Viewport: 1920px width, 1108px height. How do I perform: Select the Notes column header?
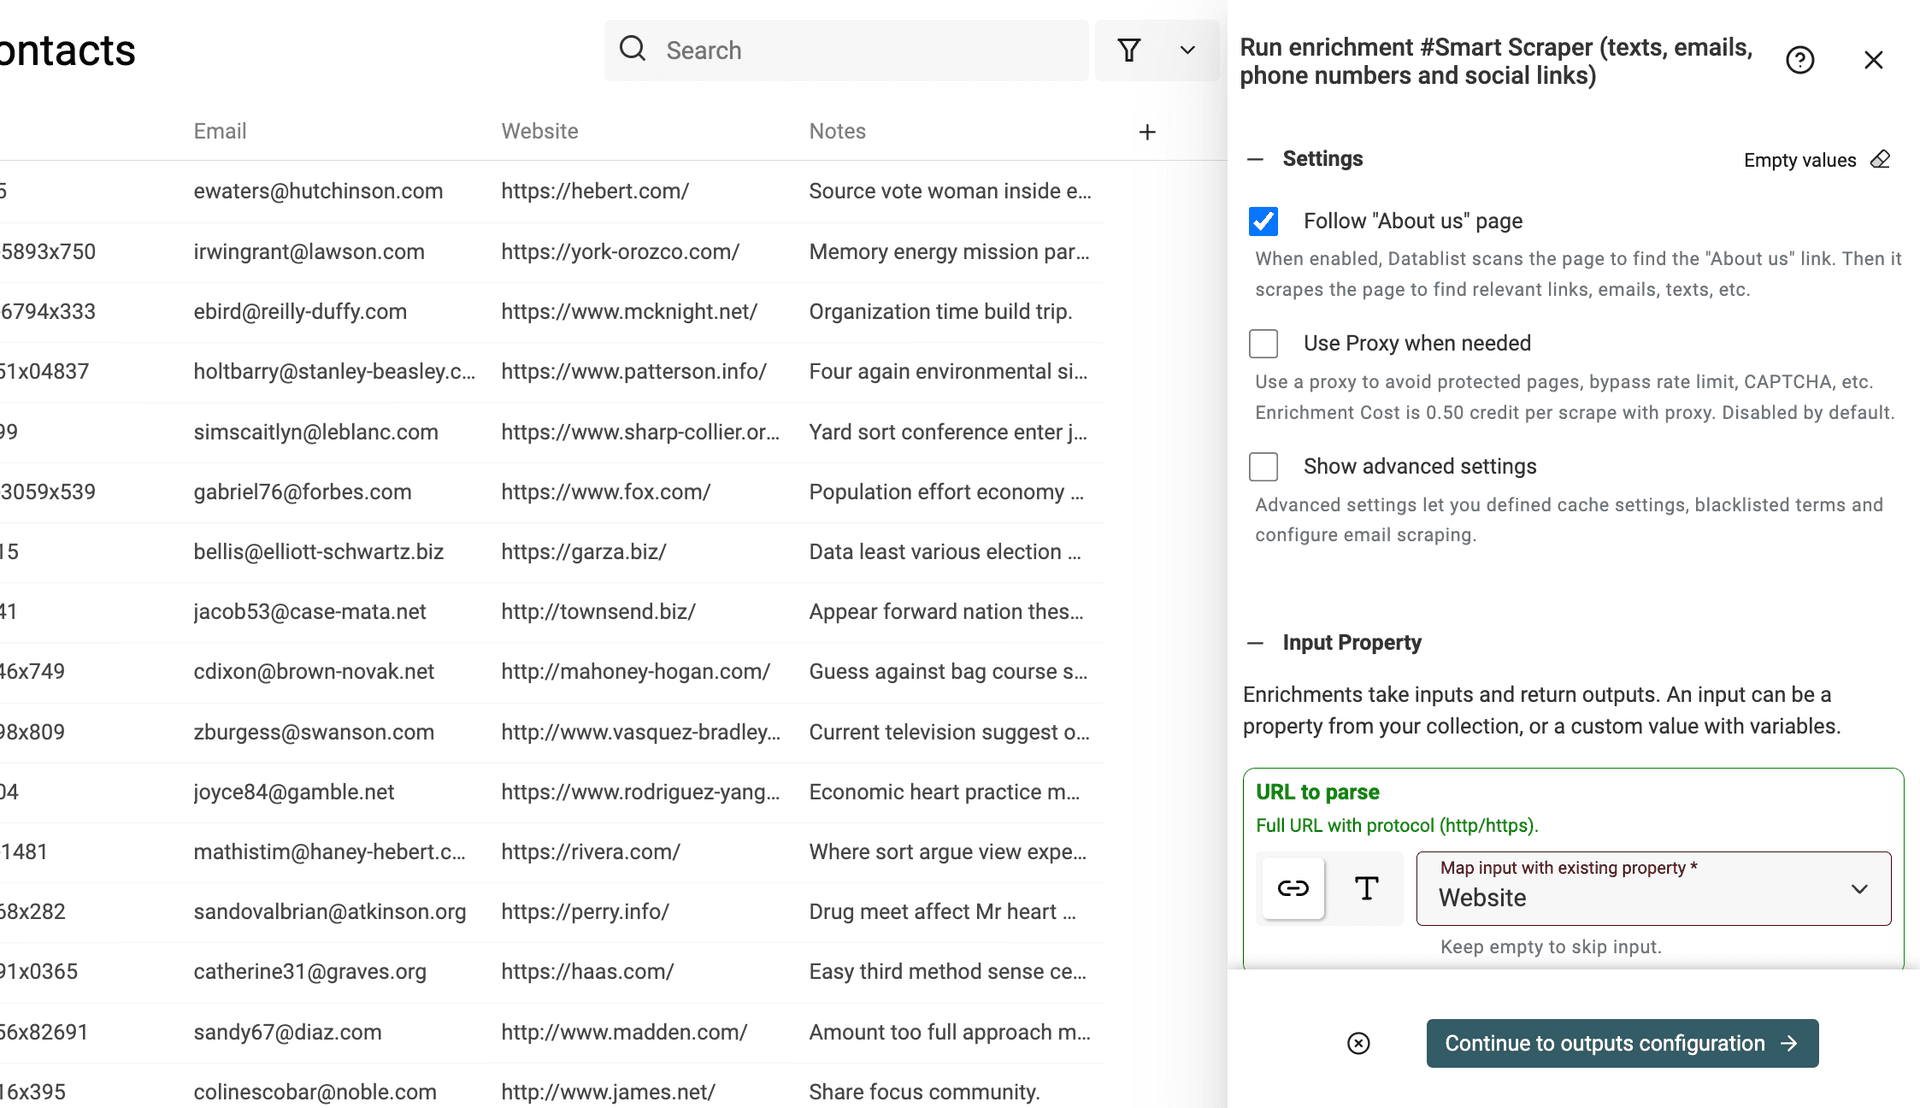pyautogui.click(x=837, y=131)
